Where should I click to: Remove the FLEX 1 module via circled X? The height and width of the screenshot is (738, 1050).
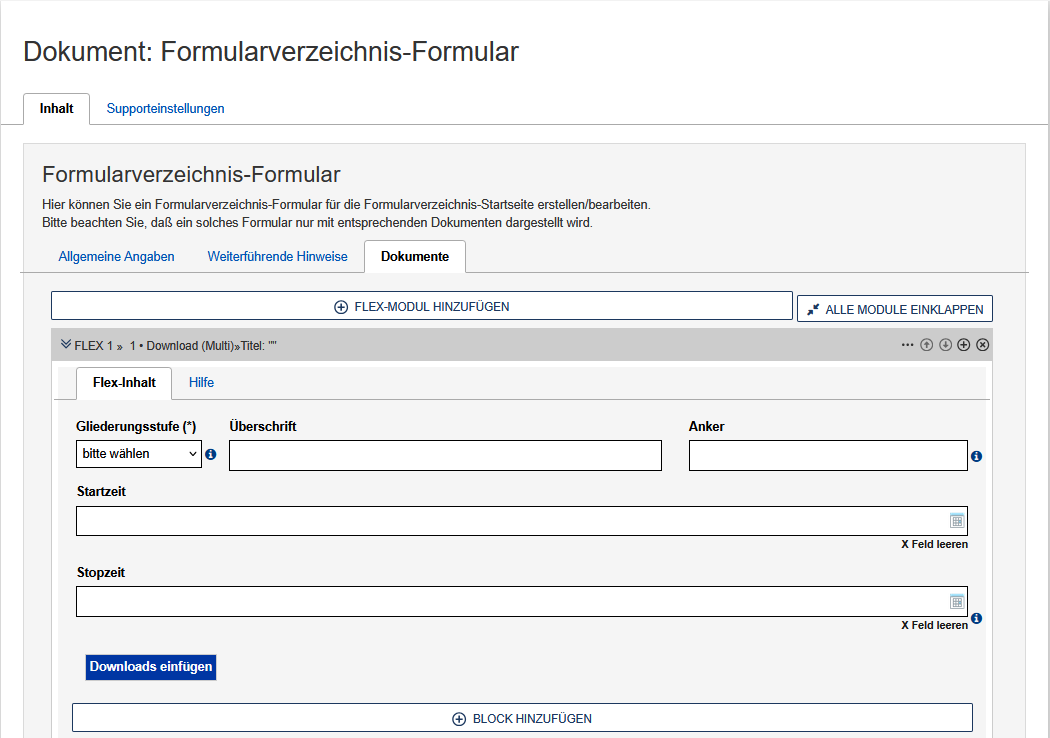(x=981, y=344)
